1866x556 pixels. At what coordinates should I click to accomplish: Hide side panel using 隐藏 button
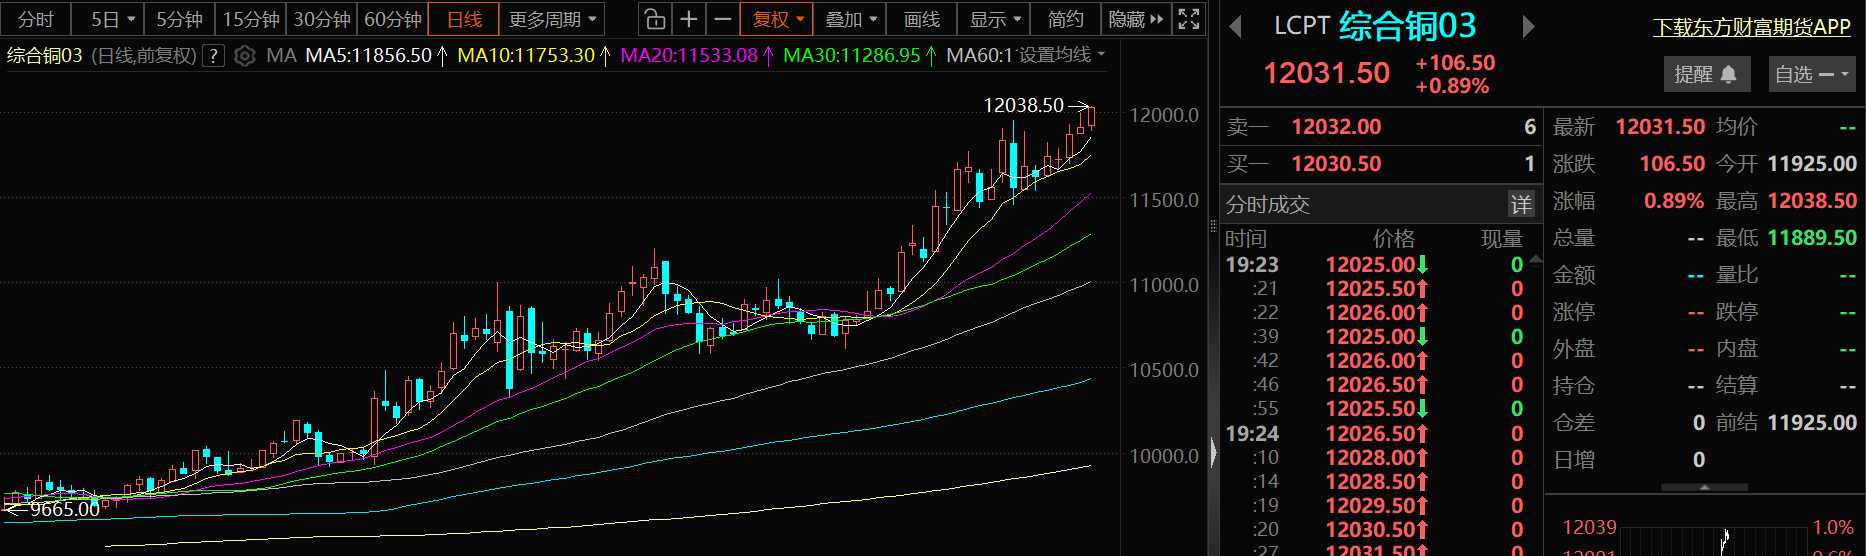click(x=1136, y=19)
